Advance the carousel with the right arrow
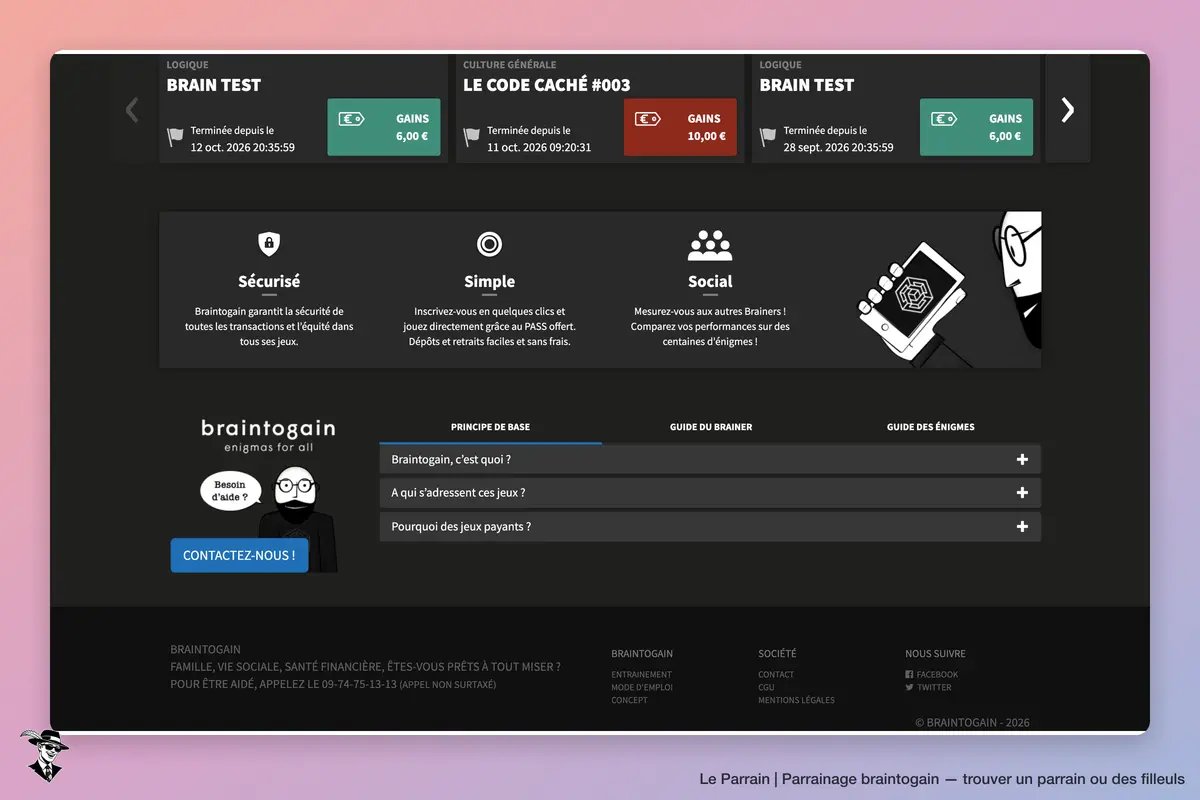 click(1067, 110)
